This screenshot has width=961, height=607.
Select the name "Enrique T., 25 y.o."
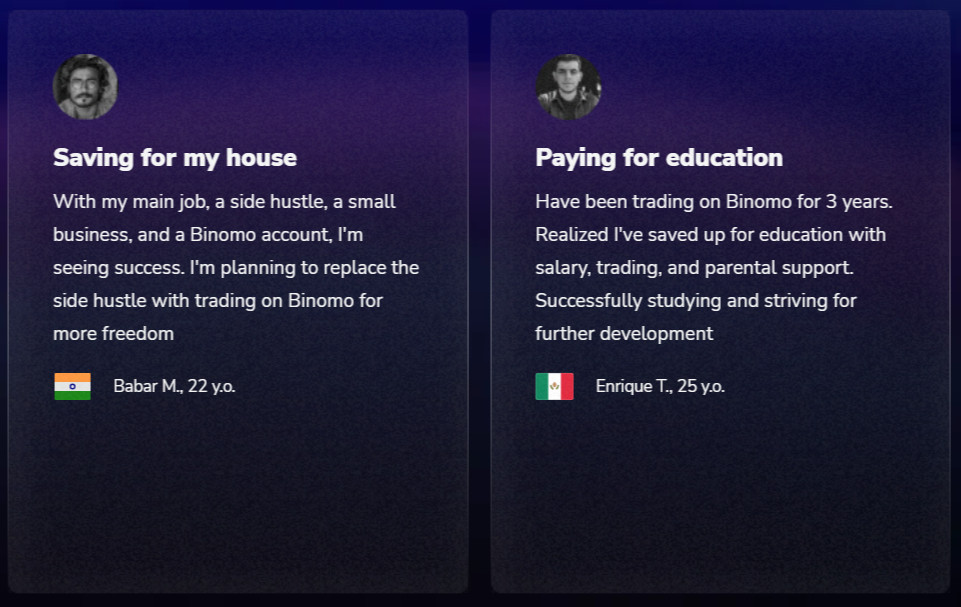[x=660, y=386]
